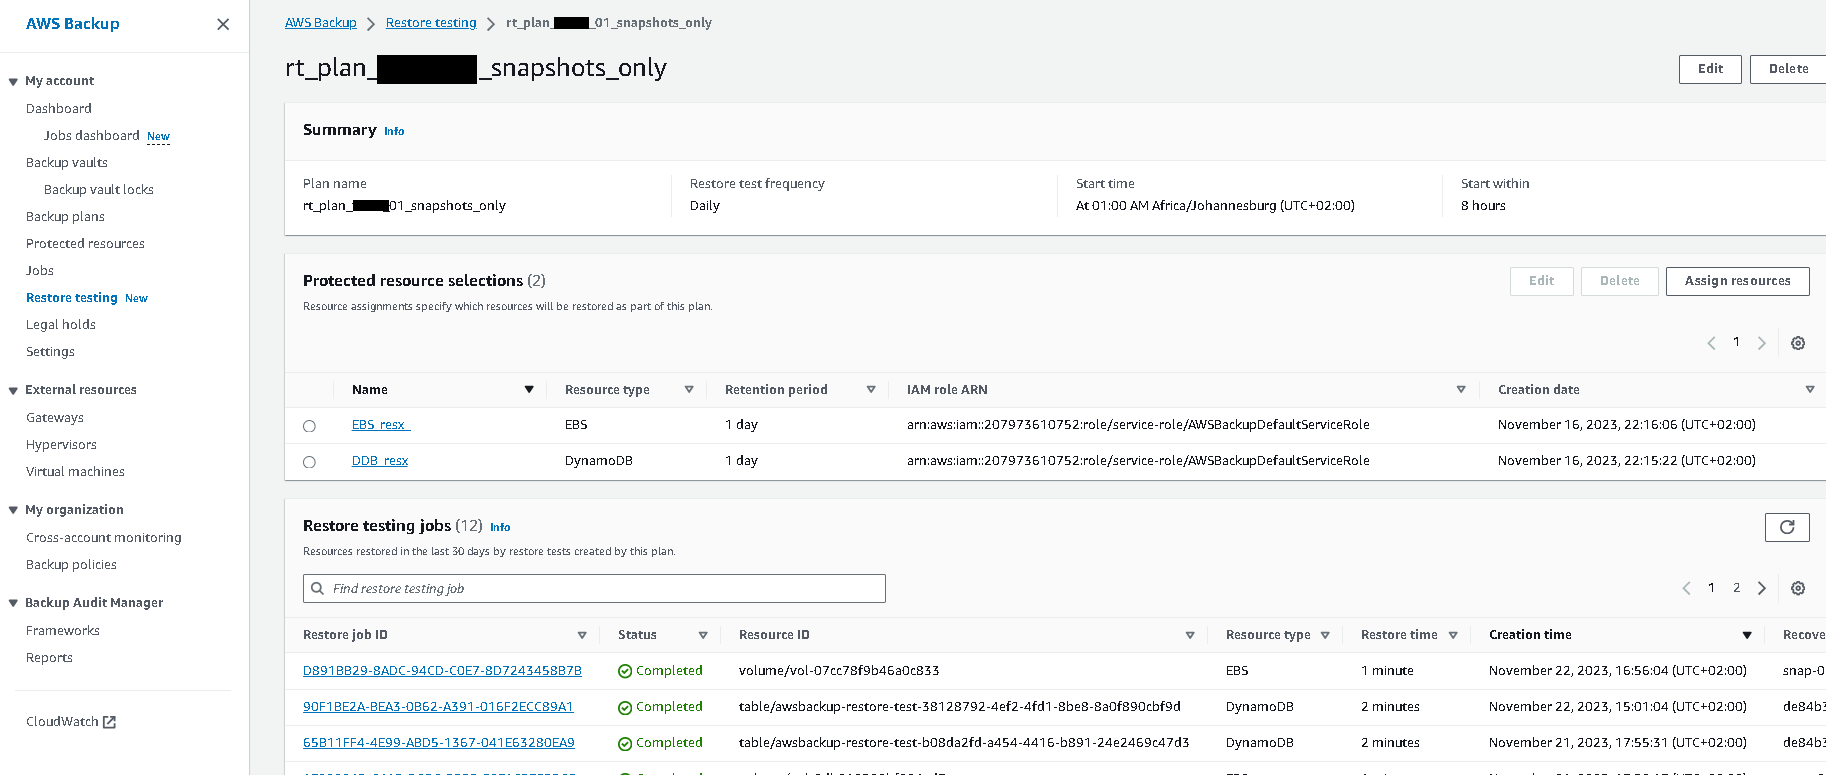
Task: Open table settings gear for restore testing jobs
Action: [x=1798, y=588]
